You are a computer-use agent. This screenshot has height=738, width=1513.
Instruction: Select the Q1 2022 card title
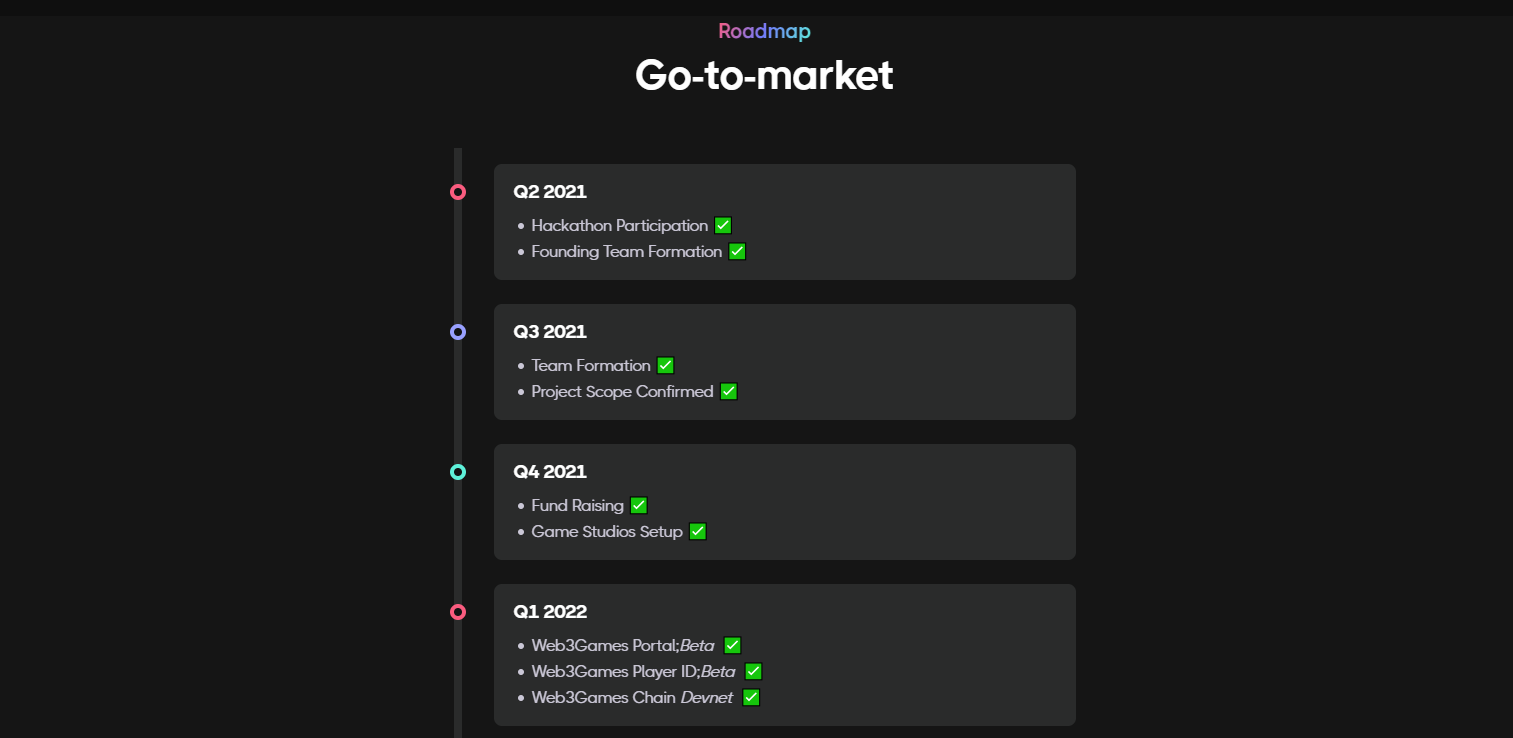point(550,612)
